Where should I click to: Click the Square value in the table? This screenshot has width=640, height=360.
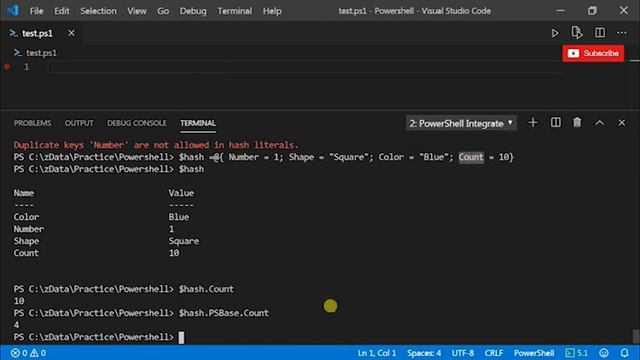[x=184, y=241]
